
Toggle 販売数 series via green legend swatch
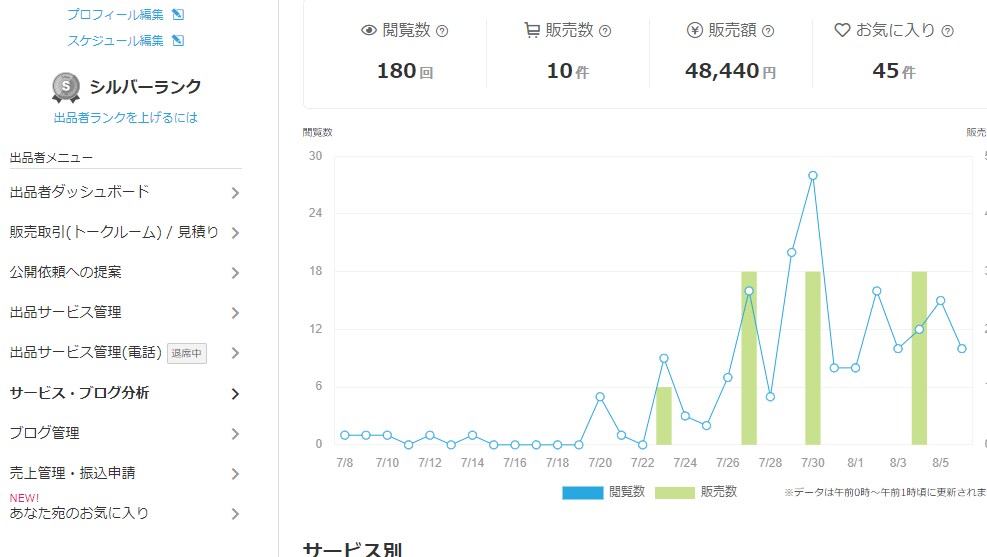[x=674, y=492]
